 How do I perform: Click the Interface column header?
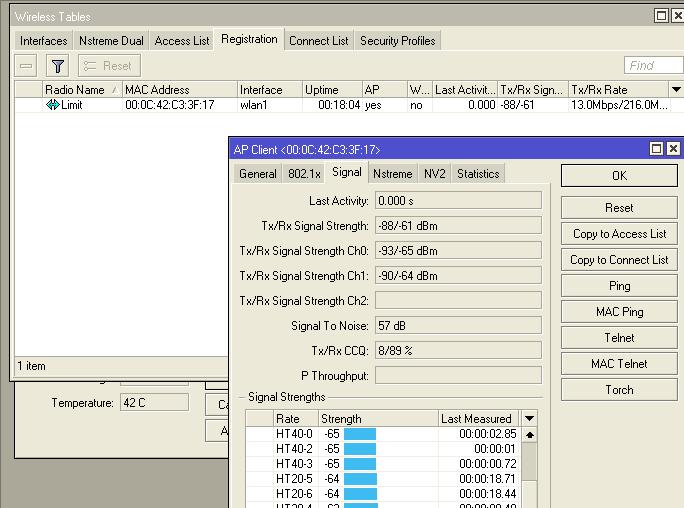coord(270,90)
